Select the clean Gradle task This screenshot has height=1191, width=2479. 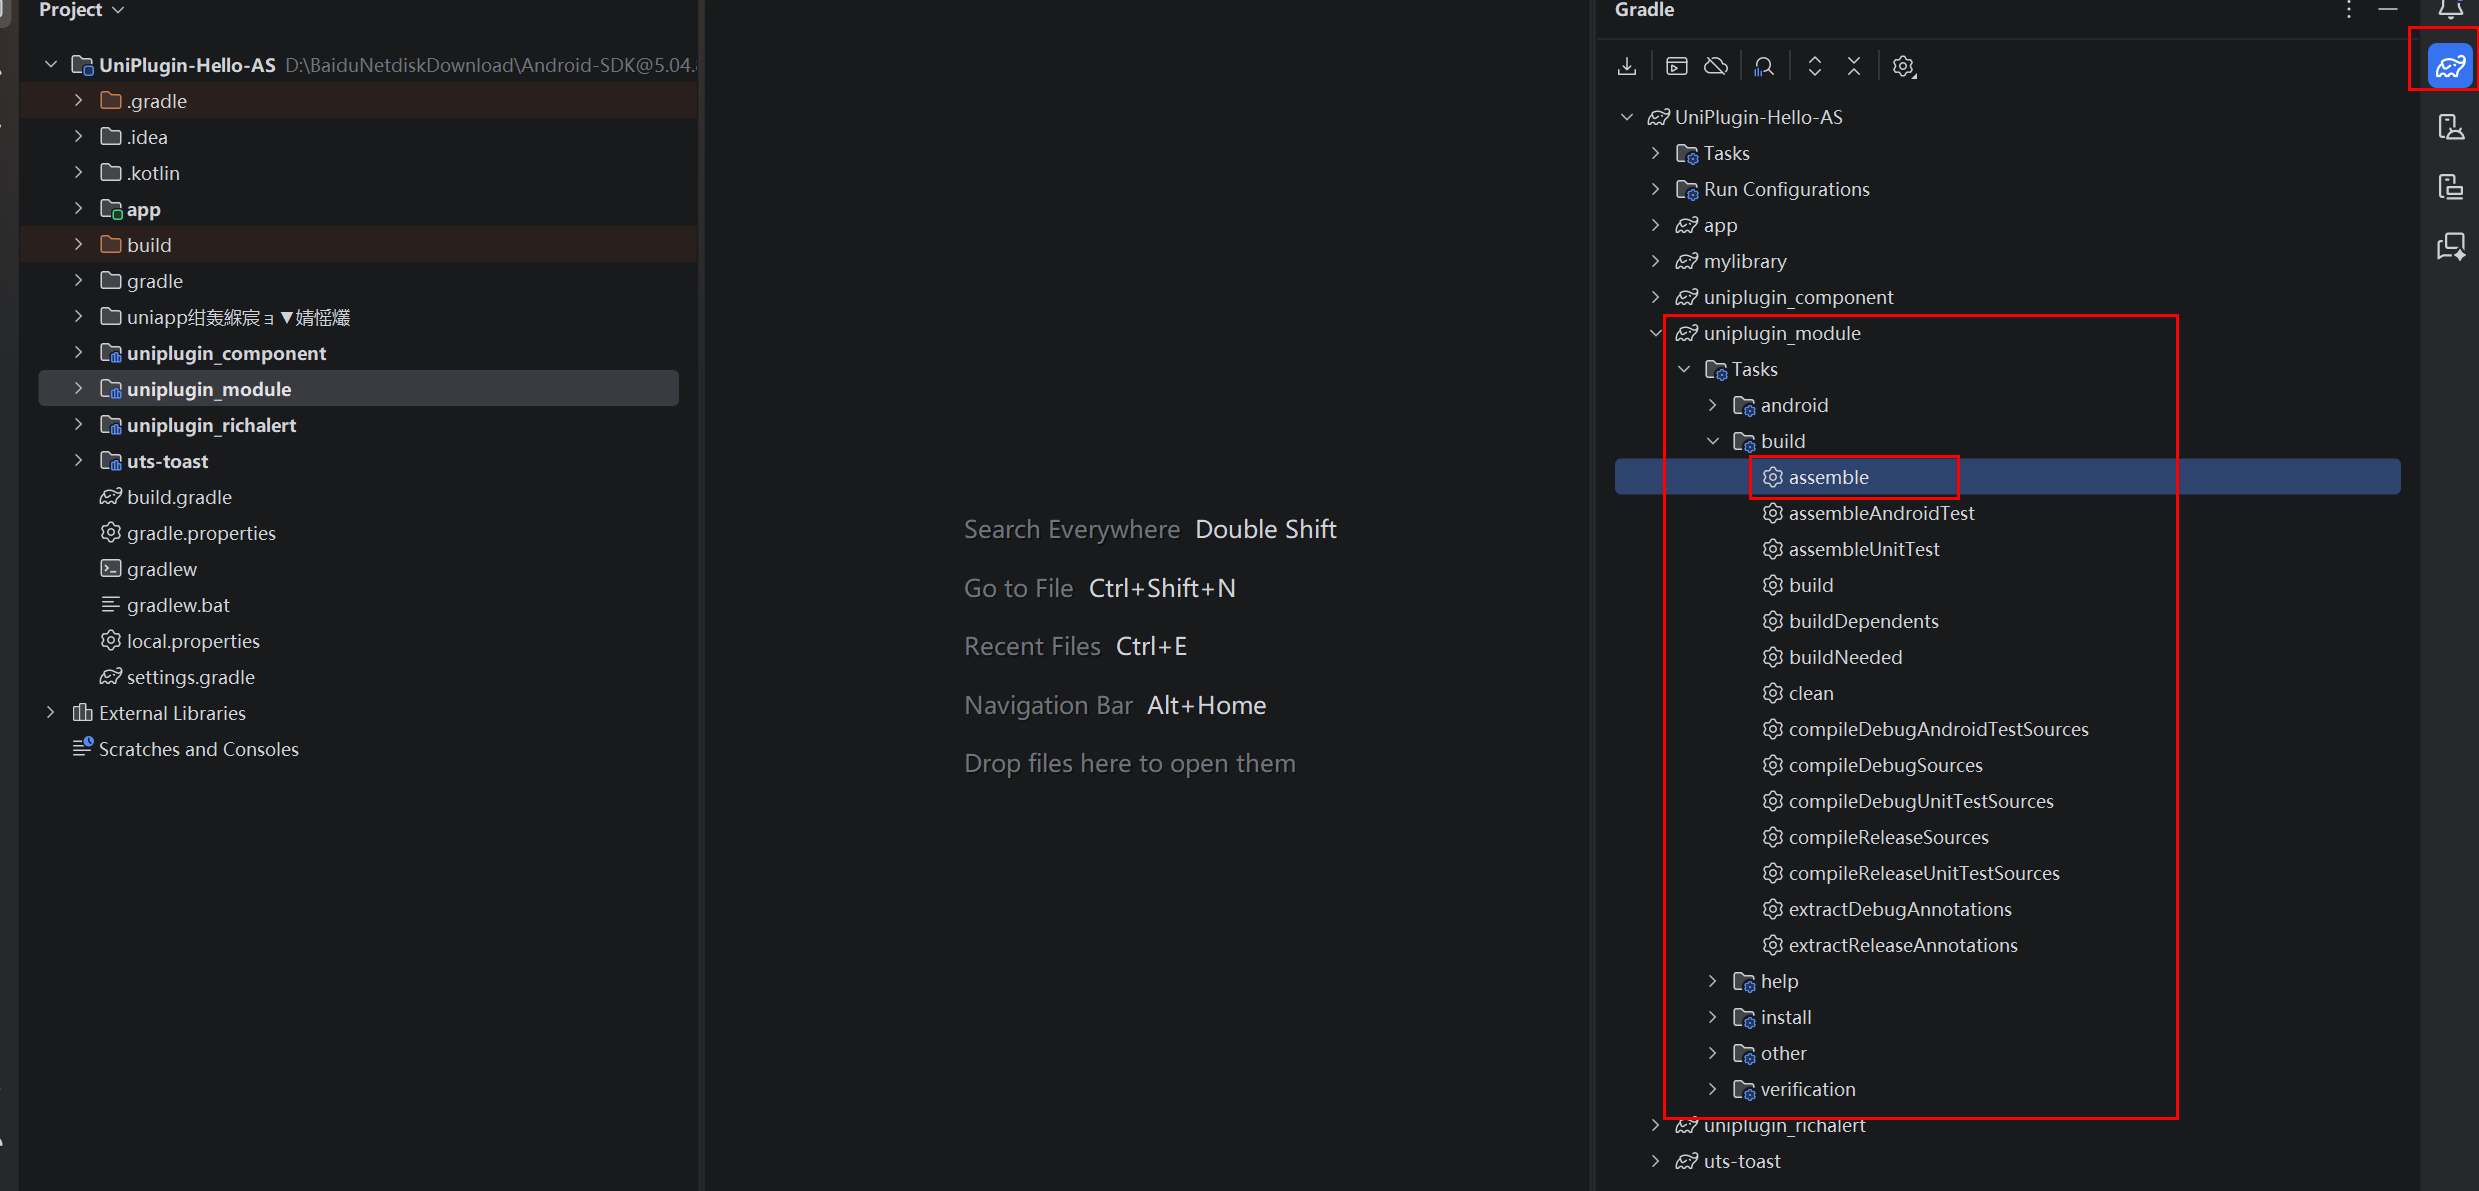point(1810,693)
